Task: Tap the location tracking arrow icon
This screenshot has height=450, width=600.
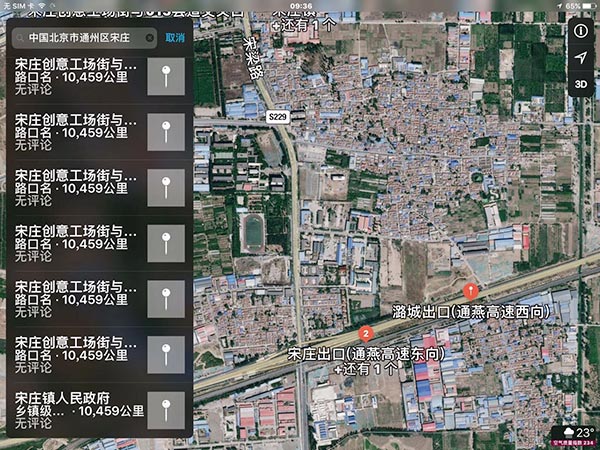Action: click(x=580, y=57)
